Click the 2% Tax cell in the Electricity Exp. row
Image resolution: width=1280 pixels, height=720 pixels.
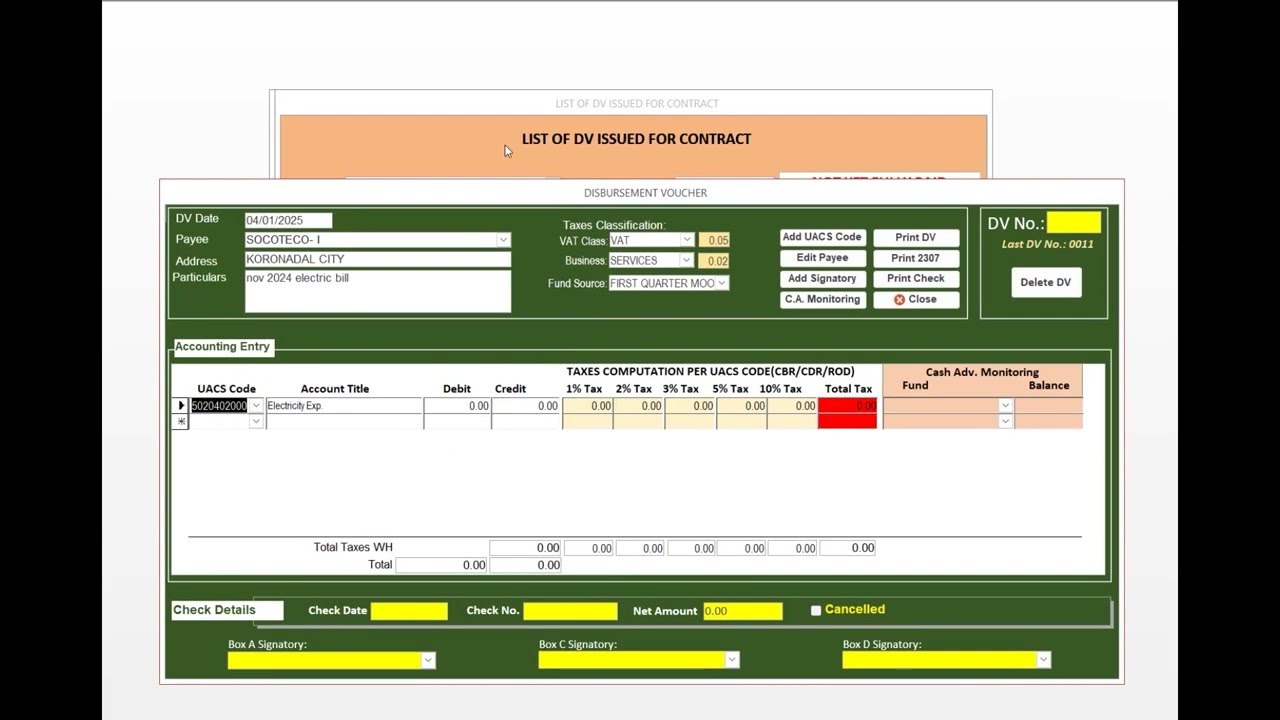pyautogui.click(x=639, y=406)
